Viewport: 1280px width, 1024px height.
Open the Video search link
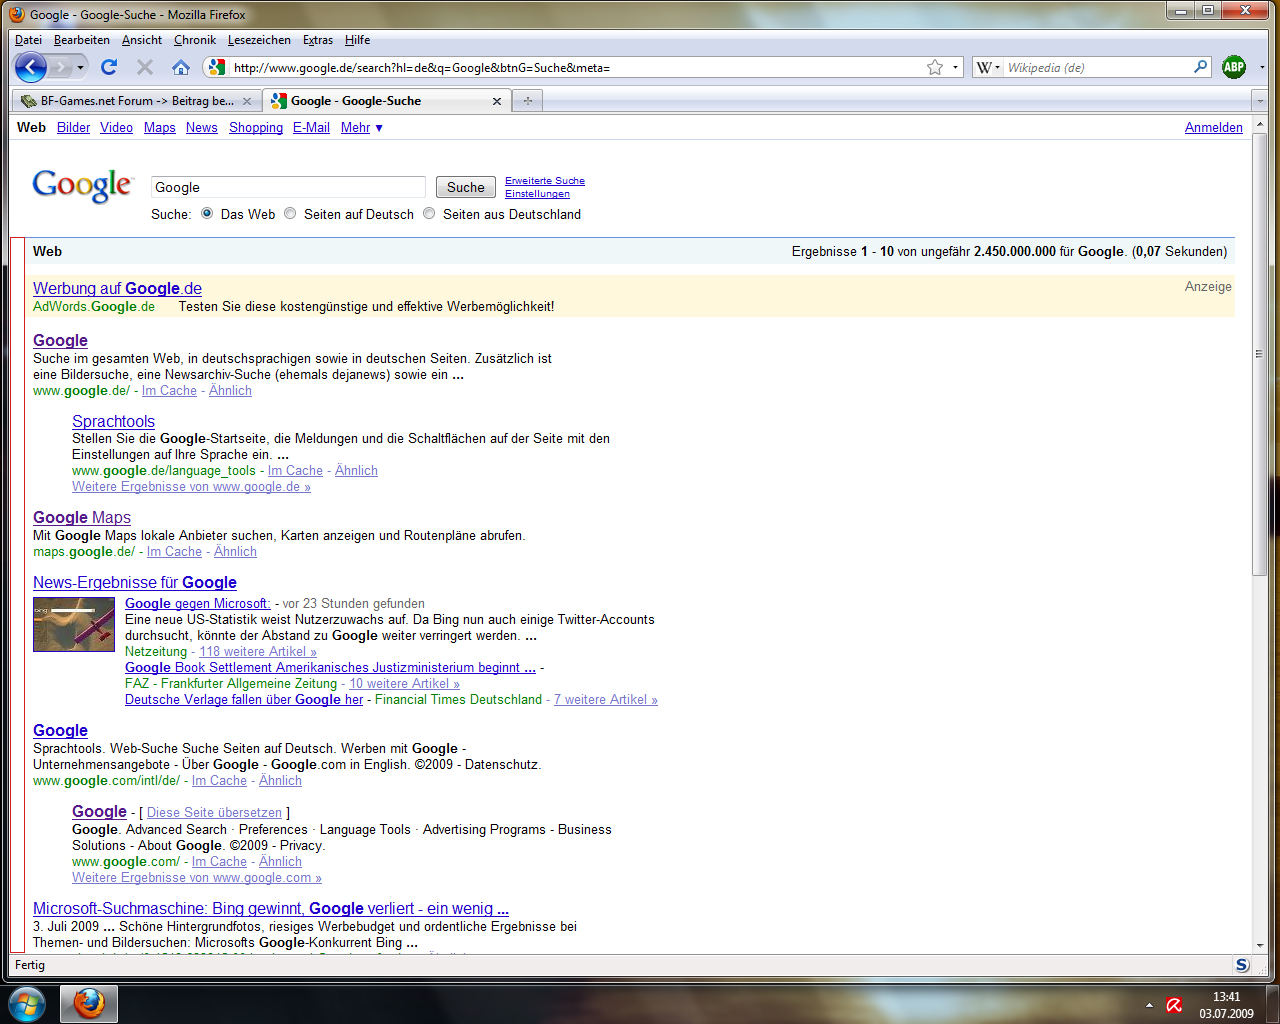pyautogui.click(x=116, y=128)
